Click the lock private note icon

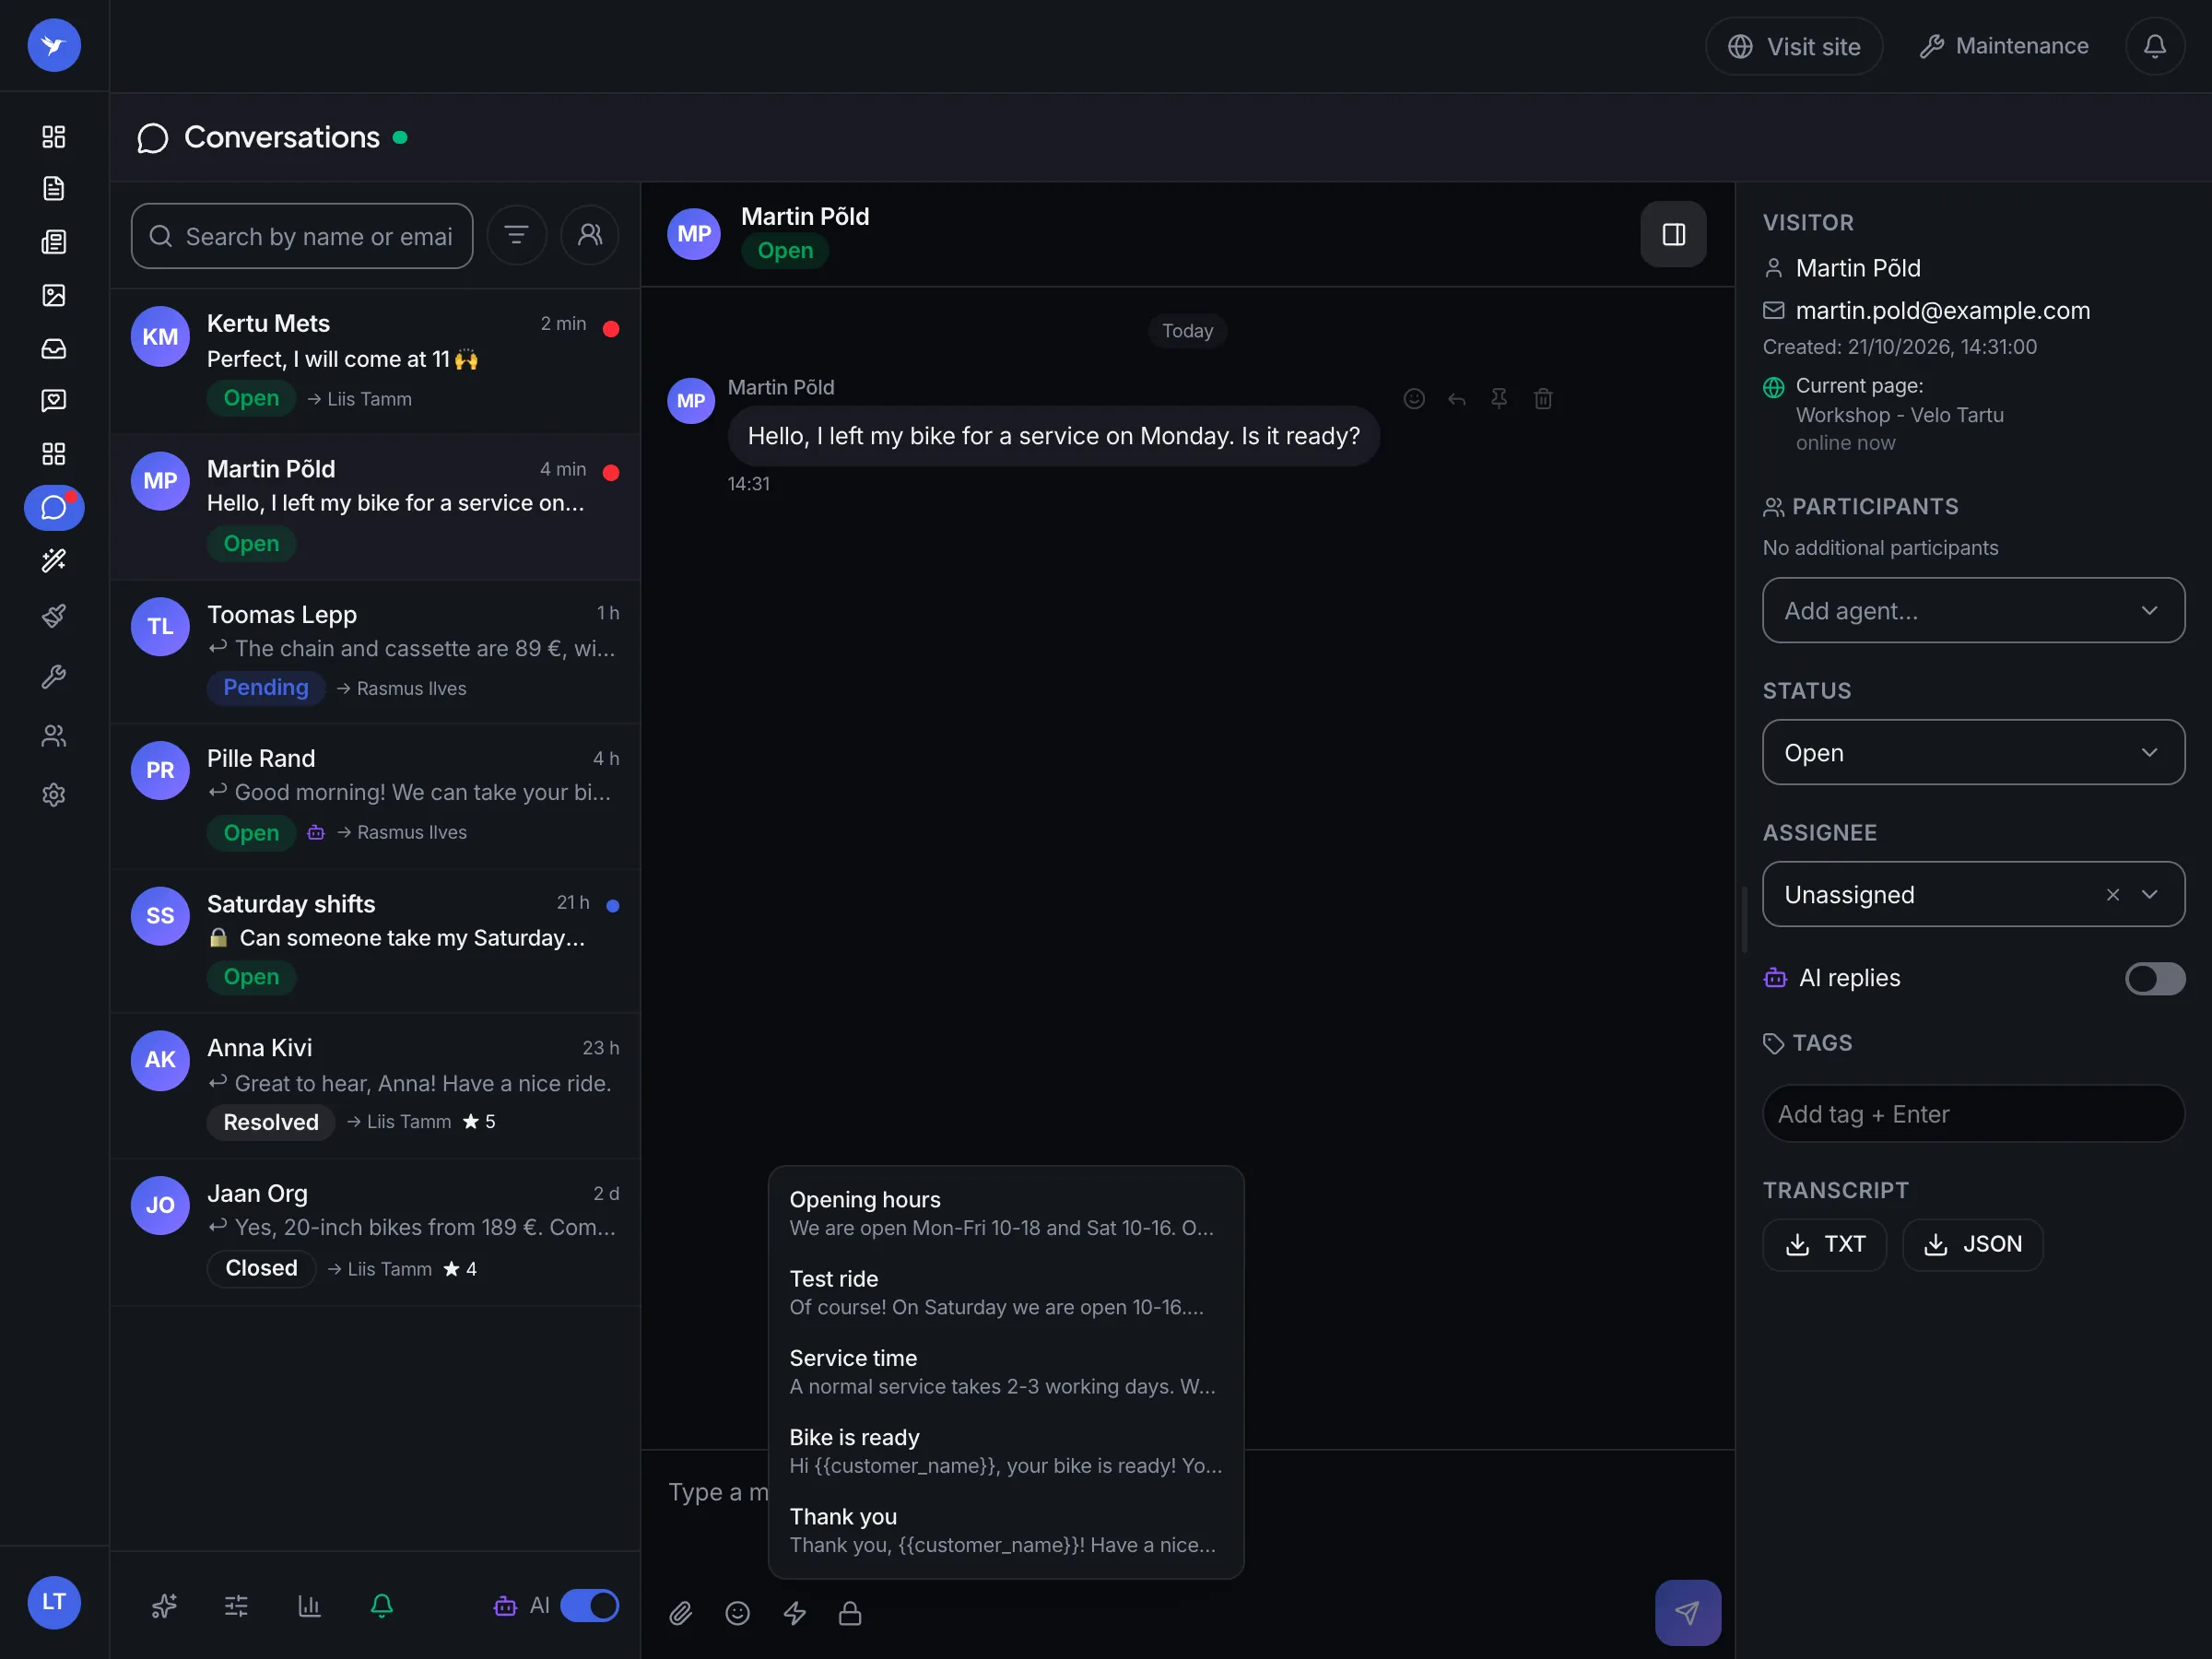pos(850,1613)
